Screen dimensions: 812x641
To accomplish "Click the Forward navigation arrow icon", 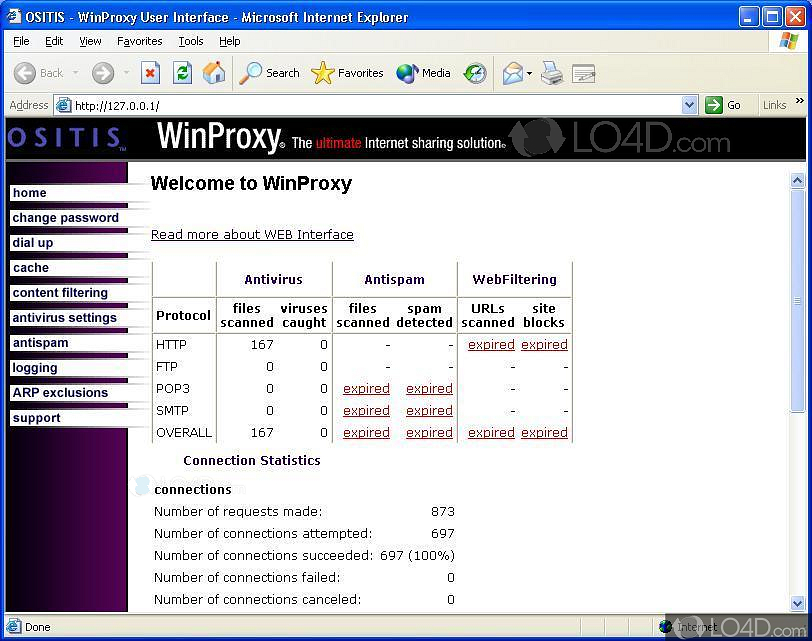I will (x=103, y=73).
